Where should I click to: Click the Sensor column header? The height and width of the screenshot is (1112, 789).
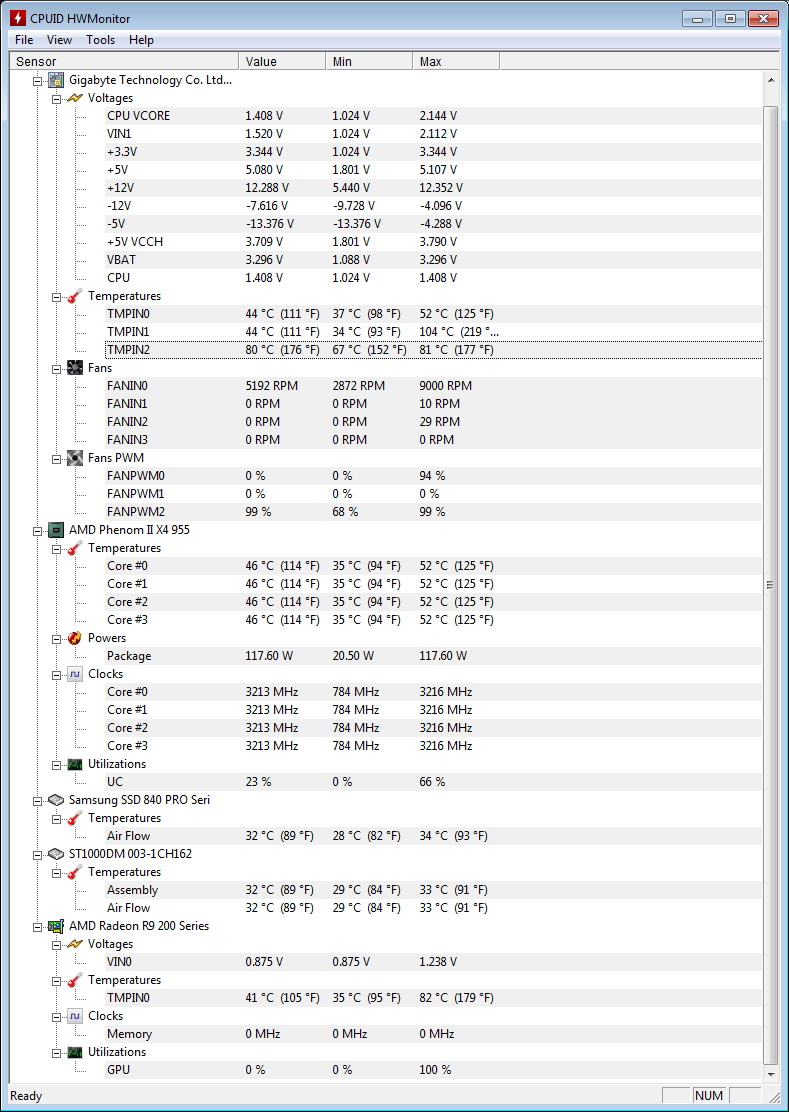(123, 62)
